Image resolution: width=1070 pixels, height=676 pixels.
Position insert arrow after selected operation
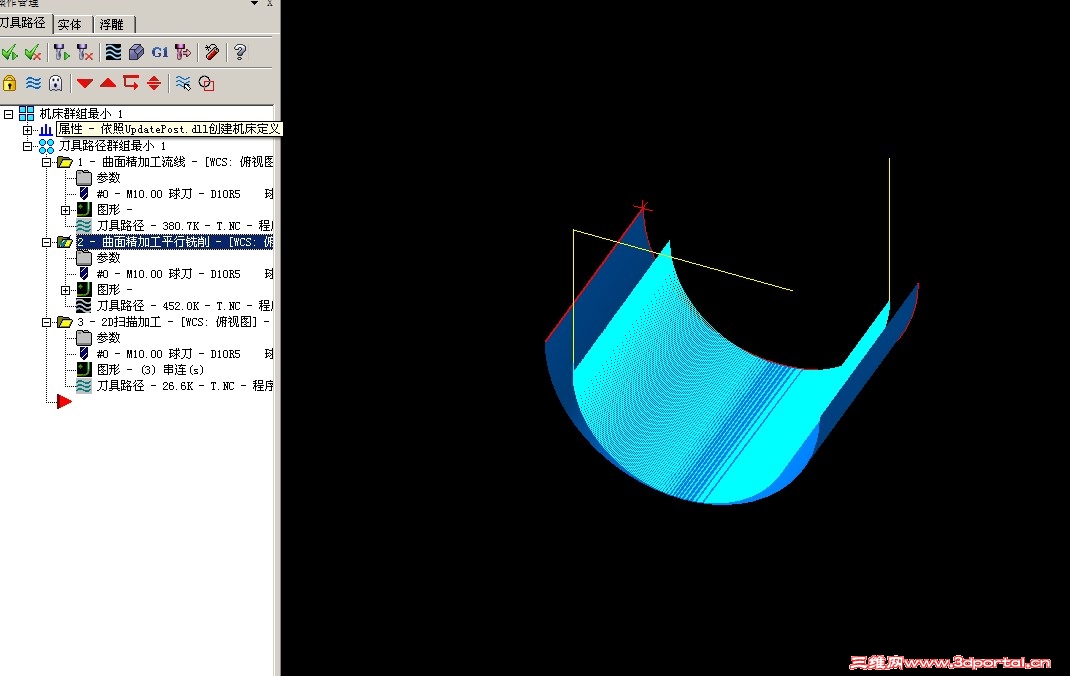[131, 83]
